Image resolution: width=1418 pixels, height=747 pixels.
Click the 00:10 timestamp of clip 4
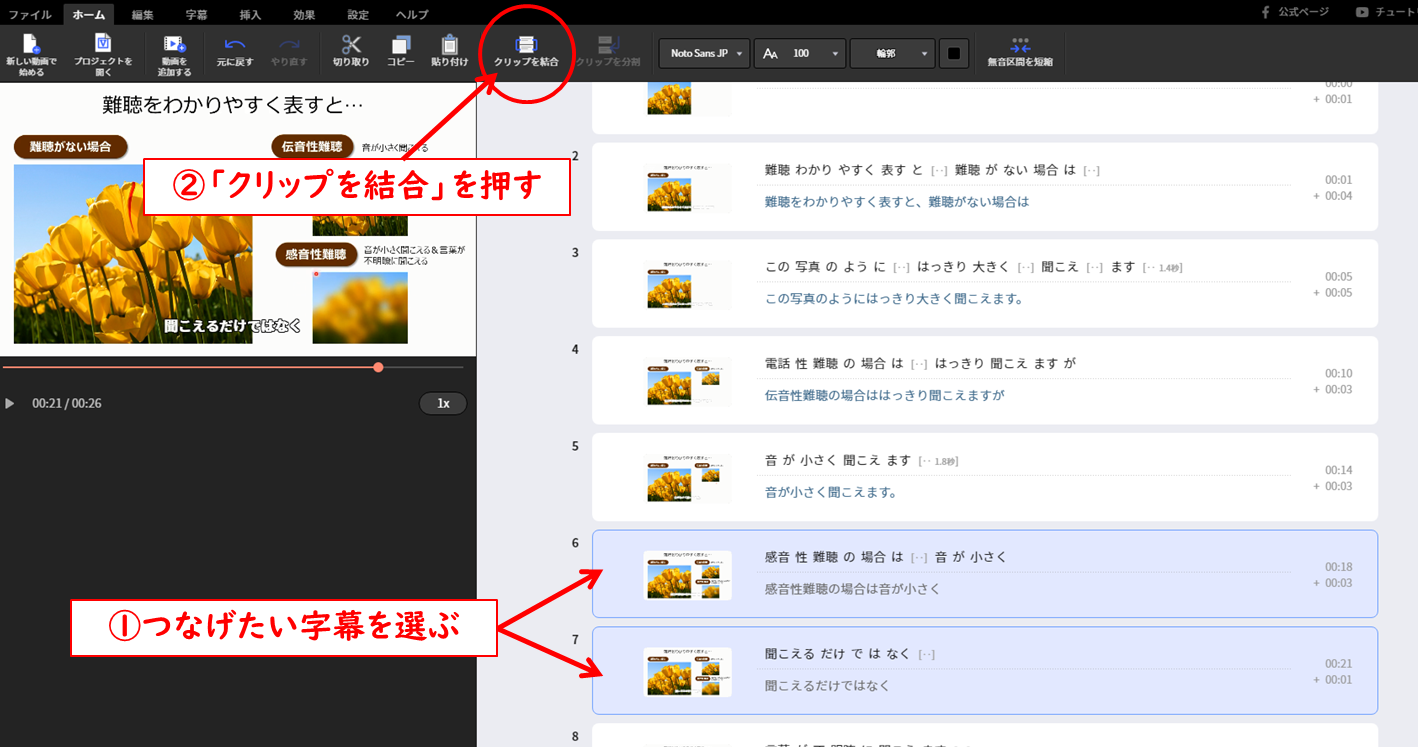pyautogui.click(x=1338, y=374)
